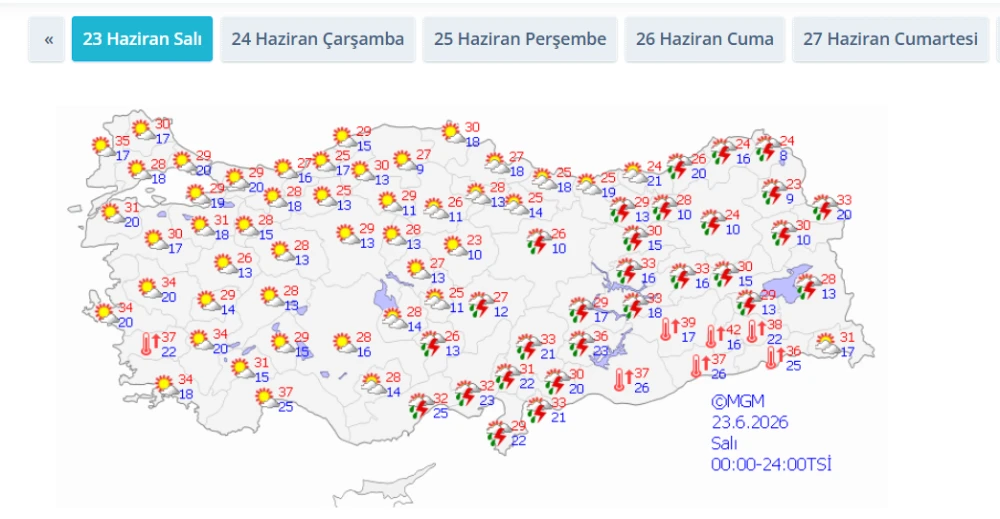
Task: Choose the sun icon next to 27/16
Action: pos(285,170)
